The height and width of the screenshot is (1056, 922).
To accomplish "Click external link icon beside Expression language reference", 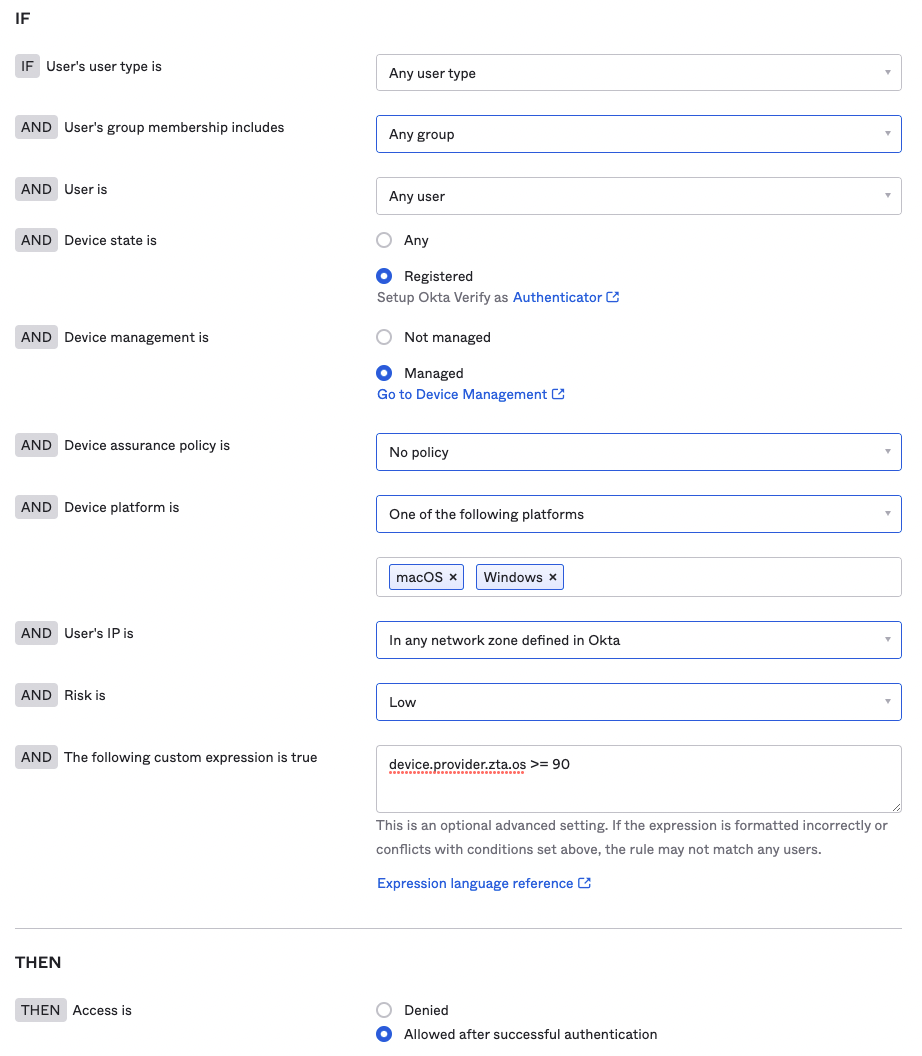I will click(x=584, y=883).
